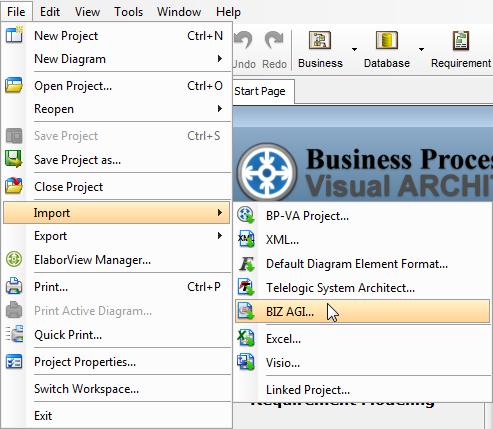This screenshot has height=429, width=493.
Task: Click the Open Project folder icon
Action: tap(14, 85)
